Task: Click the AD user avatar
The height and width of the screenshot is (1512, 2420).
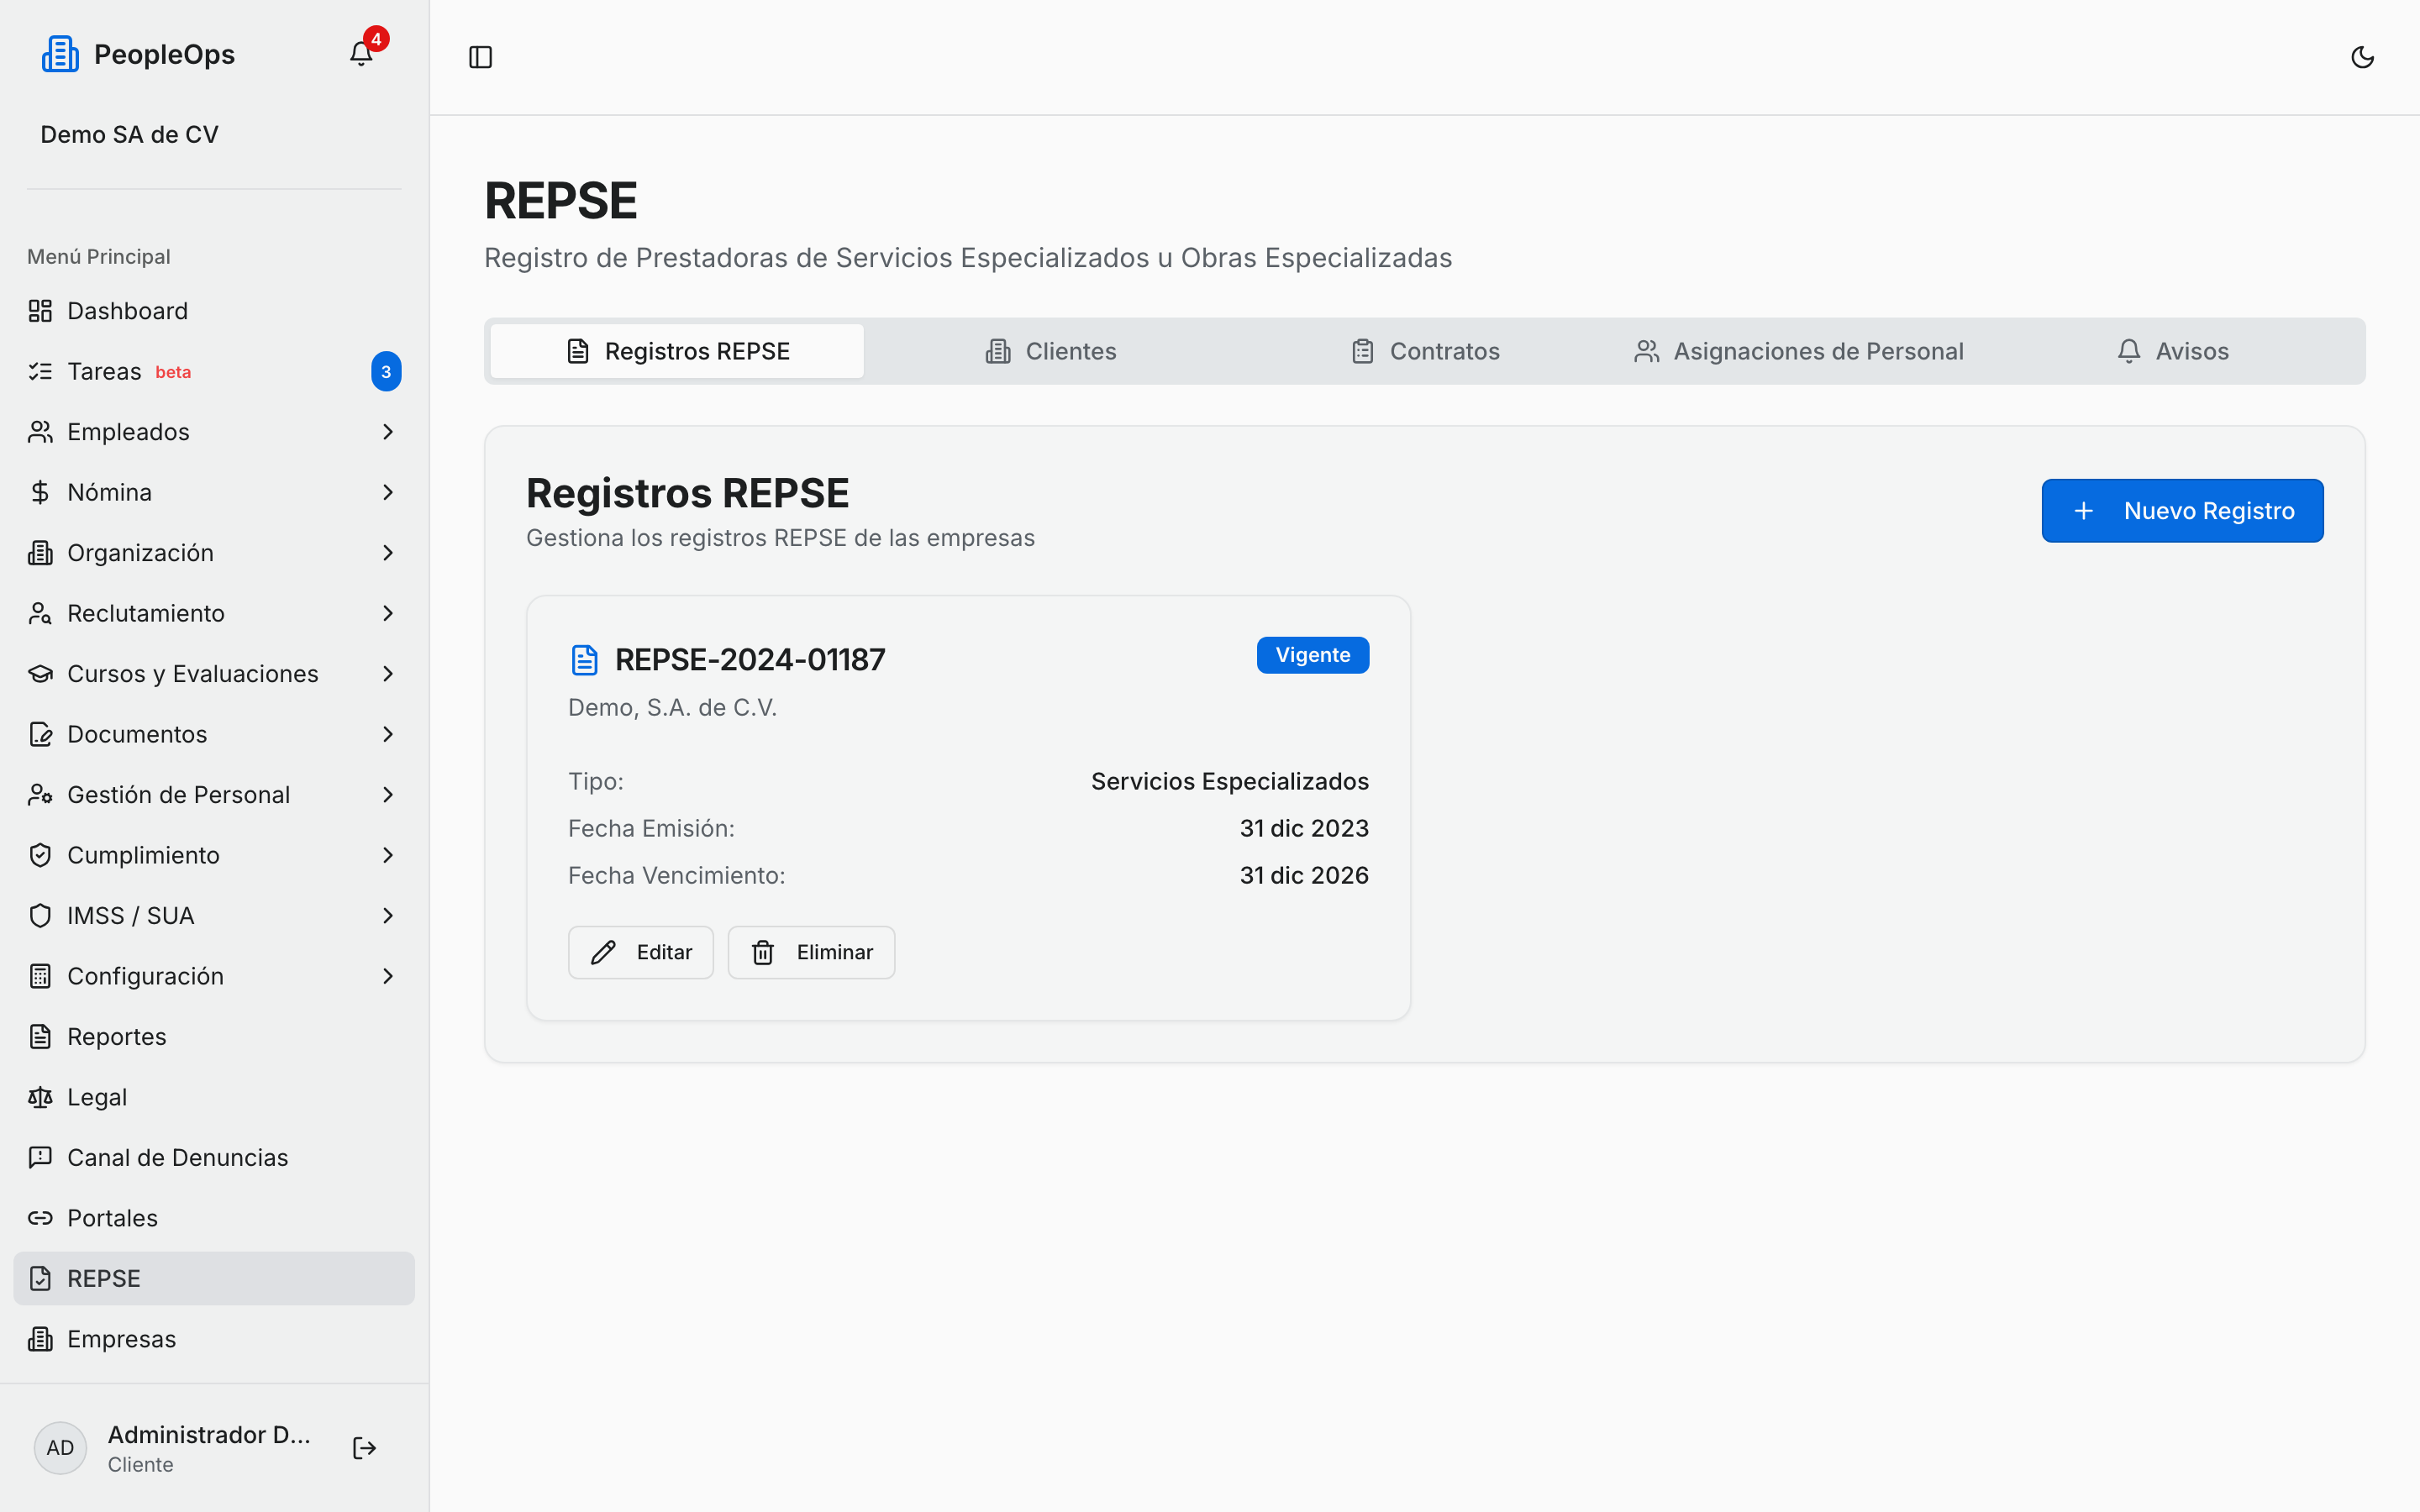Action: point(60,1448)
